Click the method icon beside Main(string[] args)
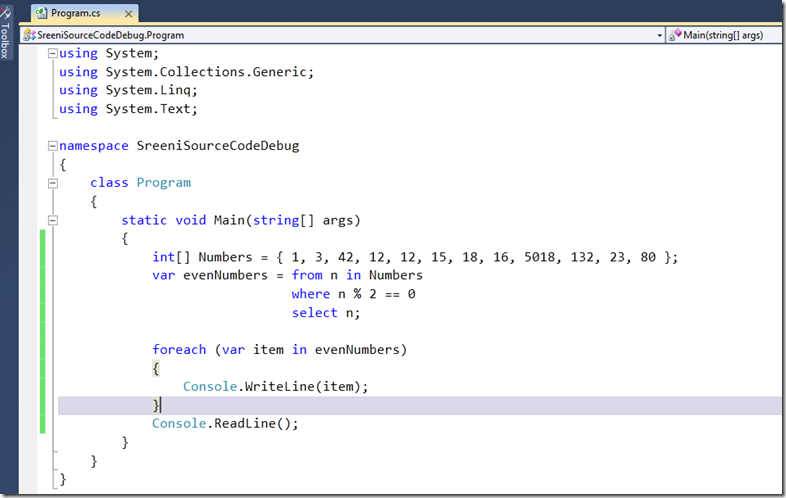Viewport: 786px width, 498px height. pos(675,35)
